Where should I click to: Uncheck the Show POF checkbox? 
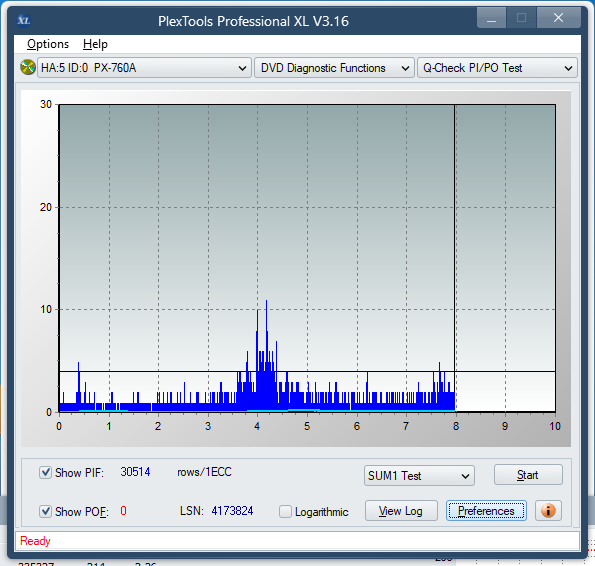(x=46, y=511)
